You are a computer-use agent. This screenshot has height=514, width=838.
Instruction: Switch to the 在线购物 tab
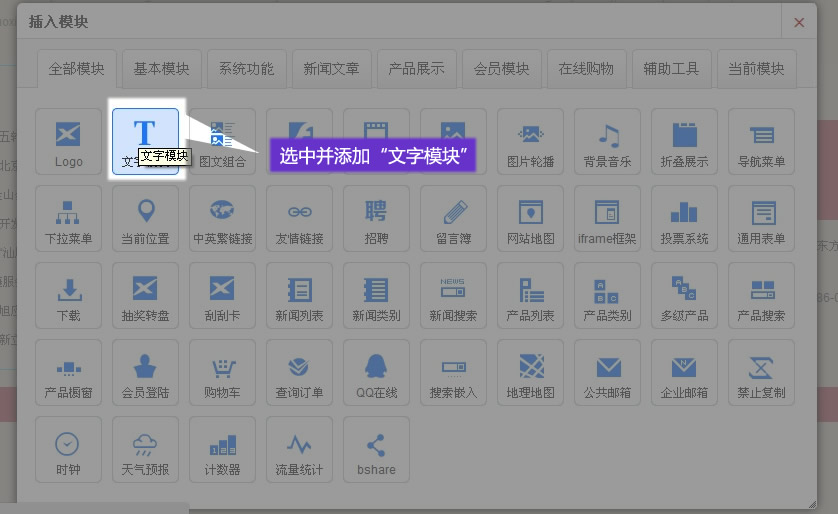click(x=586, y=69)
